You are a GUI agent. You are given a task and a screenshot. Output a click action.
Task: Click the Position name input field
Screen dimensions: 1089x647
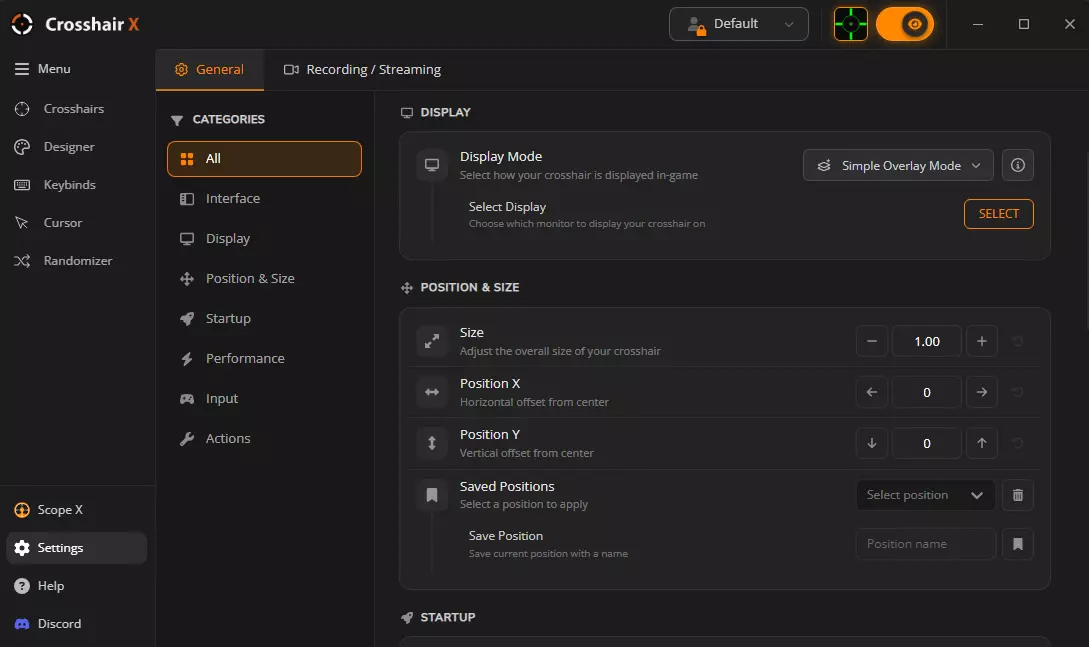point(925,544)
